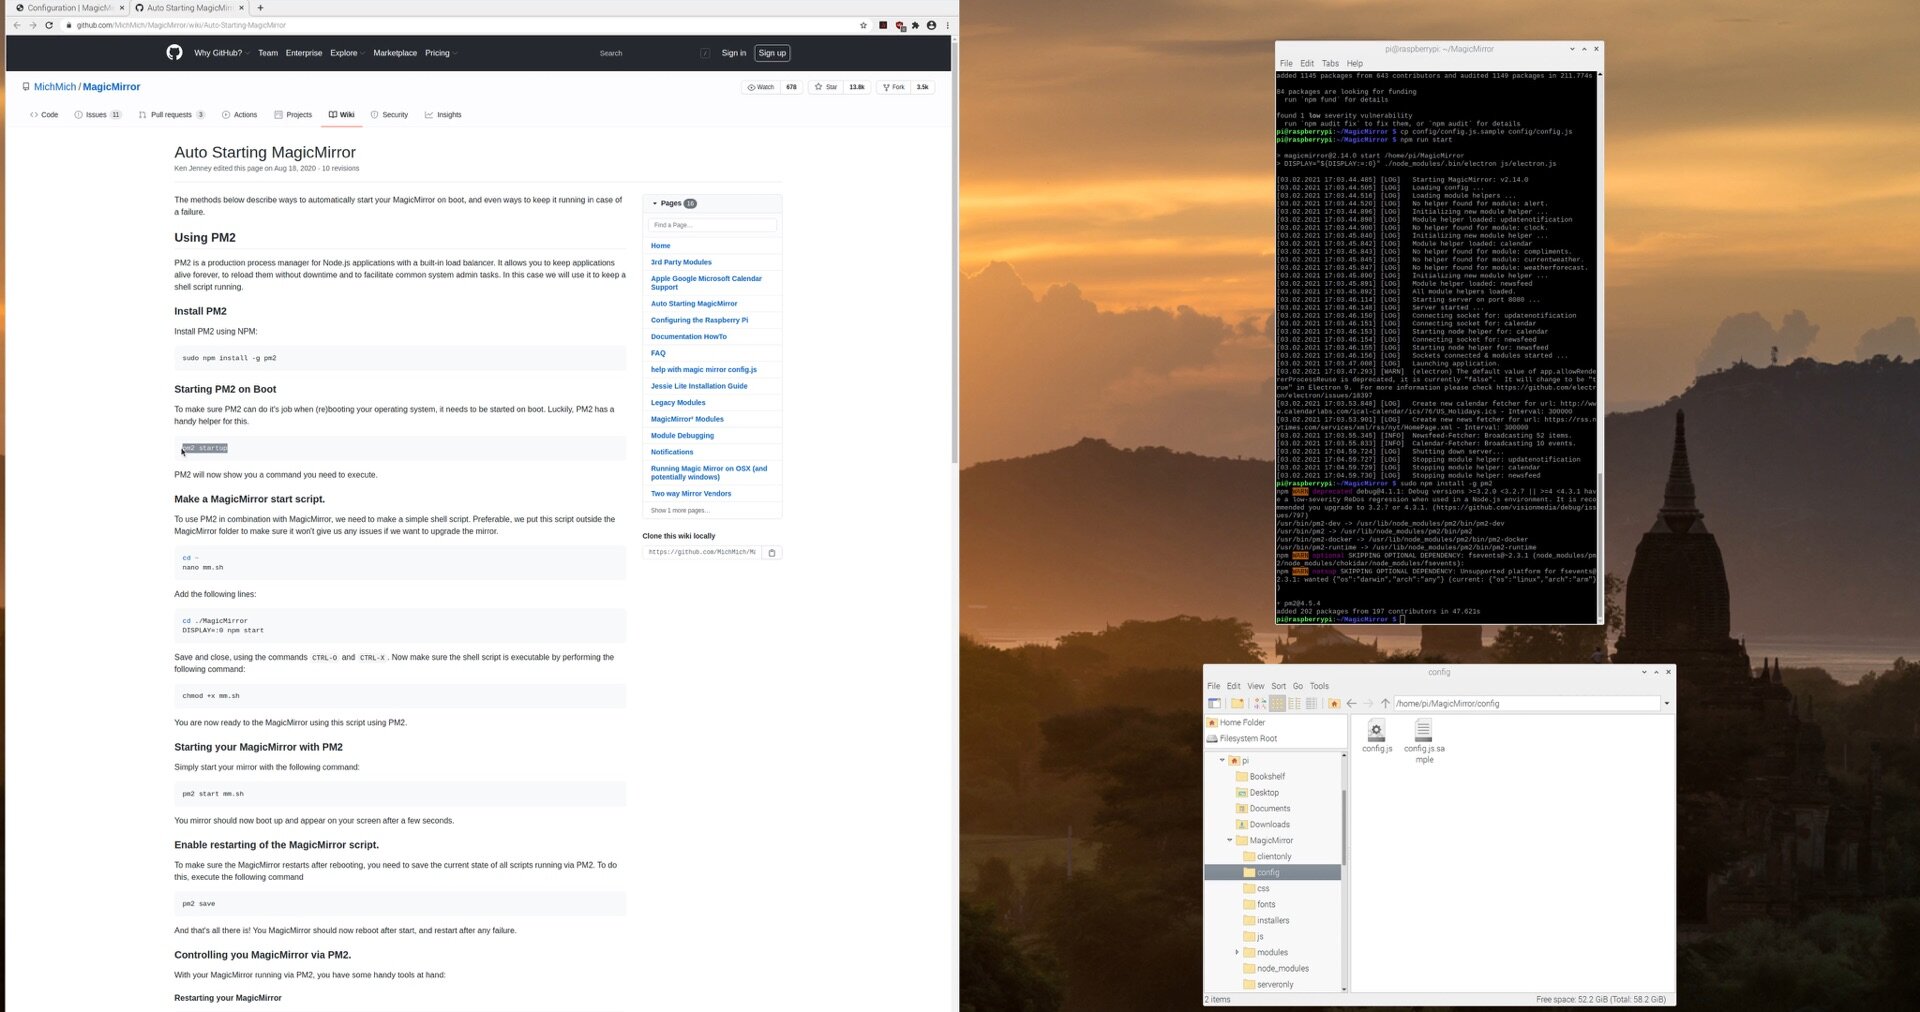The width and height of the screenshot is (1920, 1012).
Task: Open the file manager path history dropdown
Action: (1666, 704)
